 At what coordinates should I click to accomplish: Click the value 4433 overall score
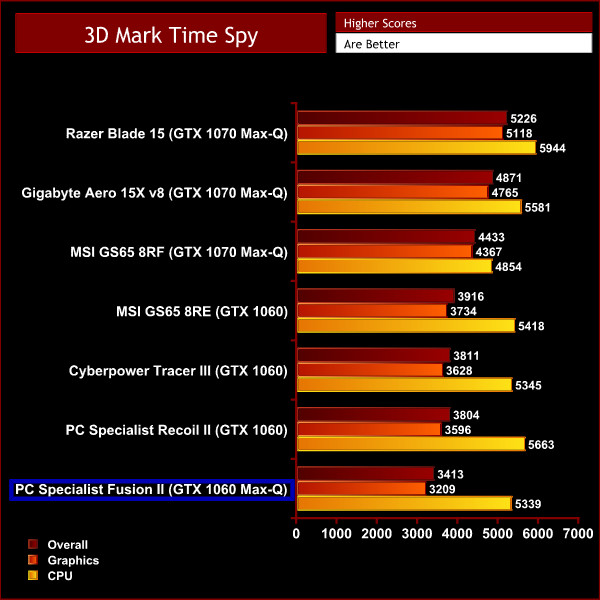click(491, 237)
